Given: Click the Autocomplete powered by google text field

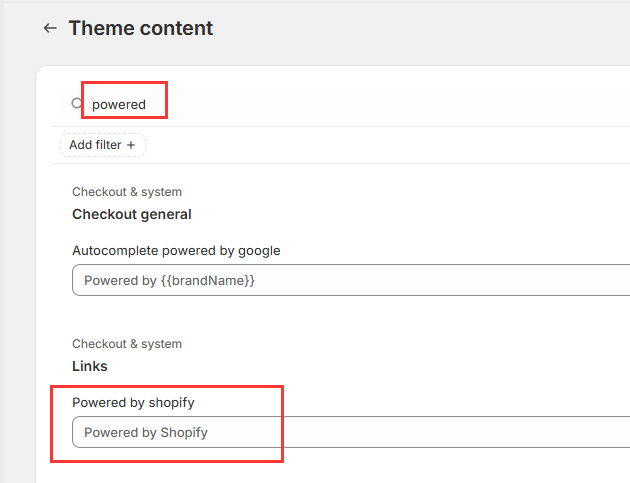Looking at the screenshot, I should point(350,281).
